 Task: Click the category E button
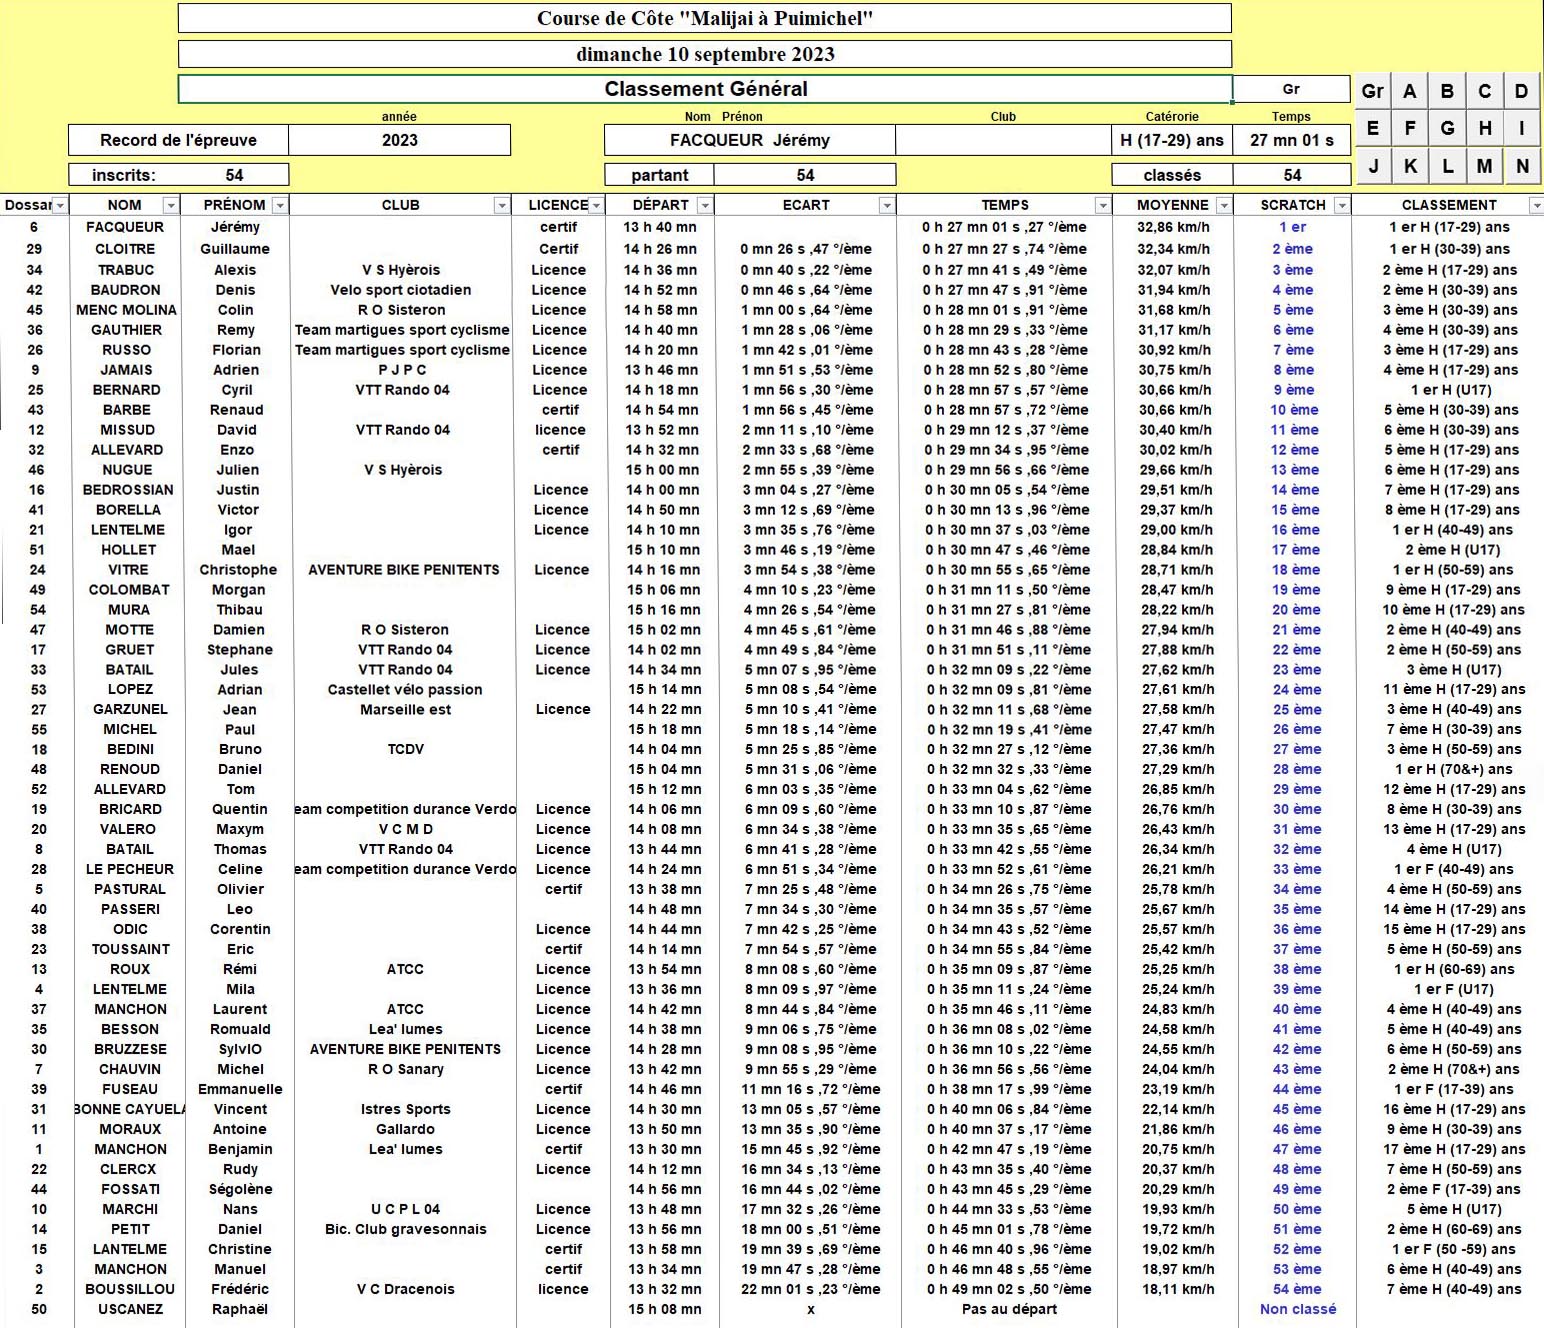(1372, 128)
